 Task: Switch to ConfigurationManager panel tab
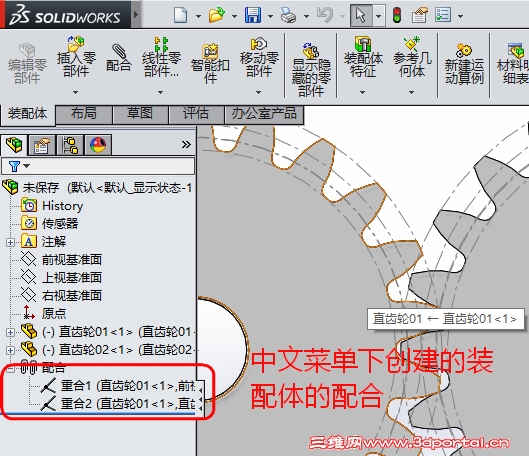pyautogui.click(x=70, y=145)
